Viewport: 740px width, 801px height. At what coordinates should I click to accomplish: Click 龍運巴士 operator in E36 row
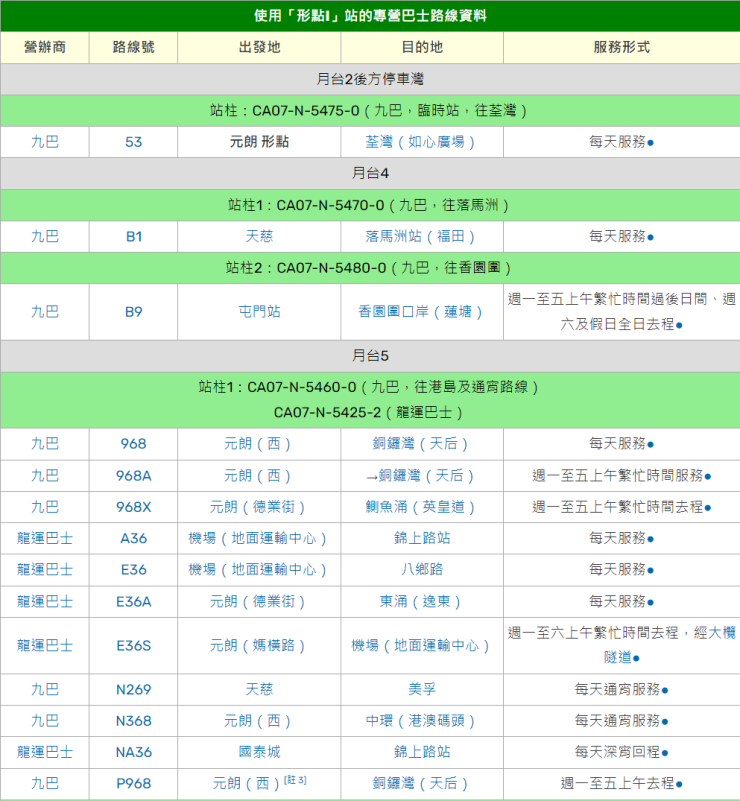(45, 570)
